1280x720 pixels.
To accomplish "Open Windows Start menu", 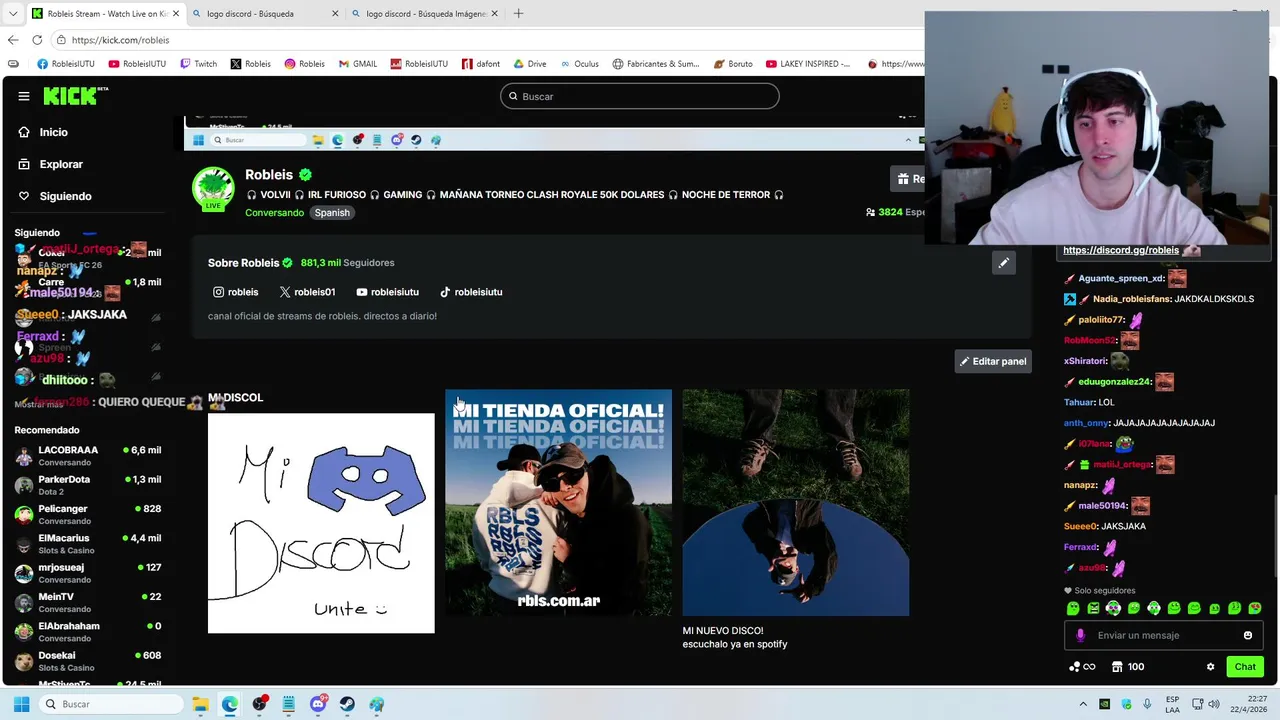I will point(21,704).
